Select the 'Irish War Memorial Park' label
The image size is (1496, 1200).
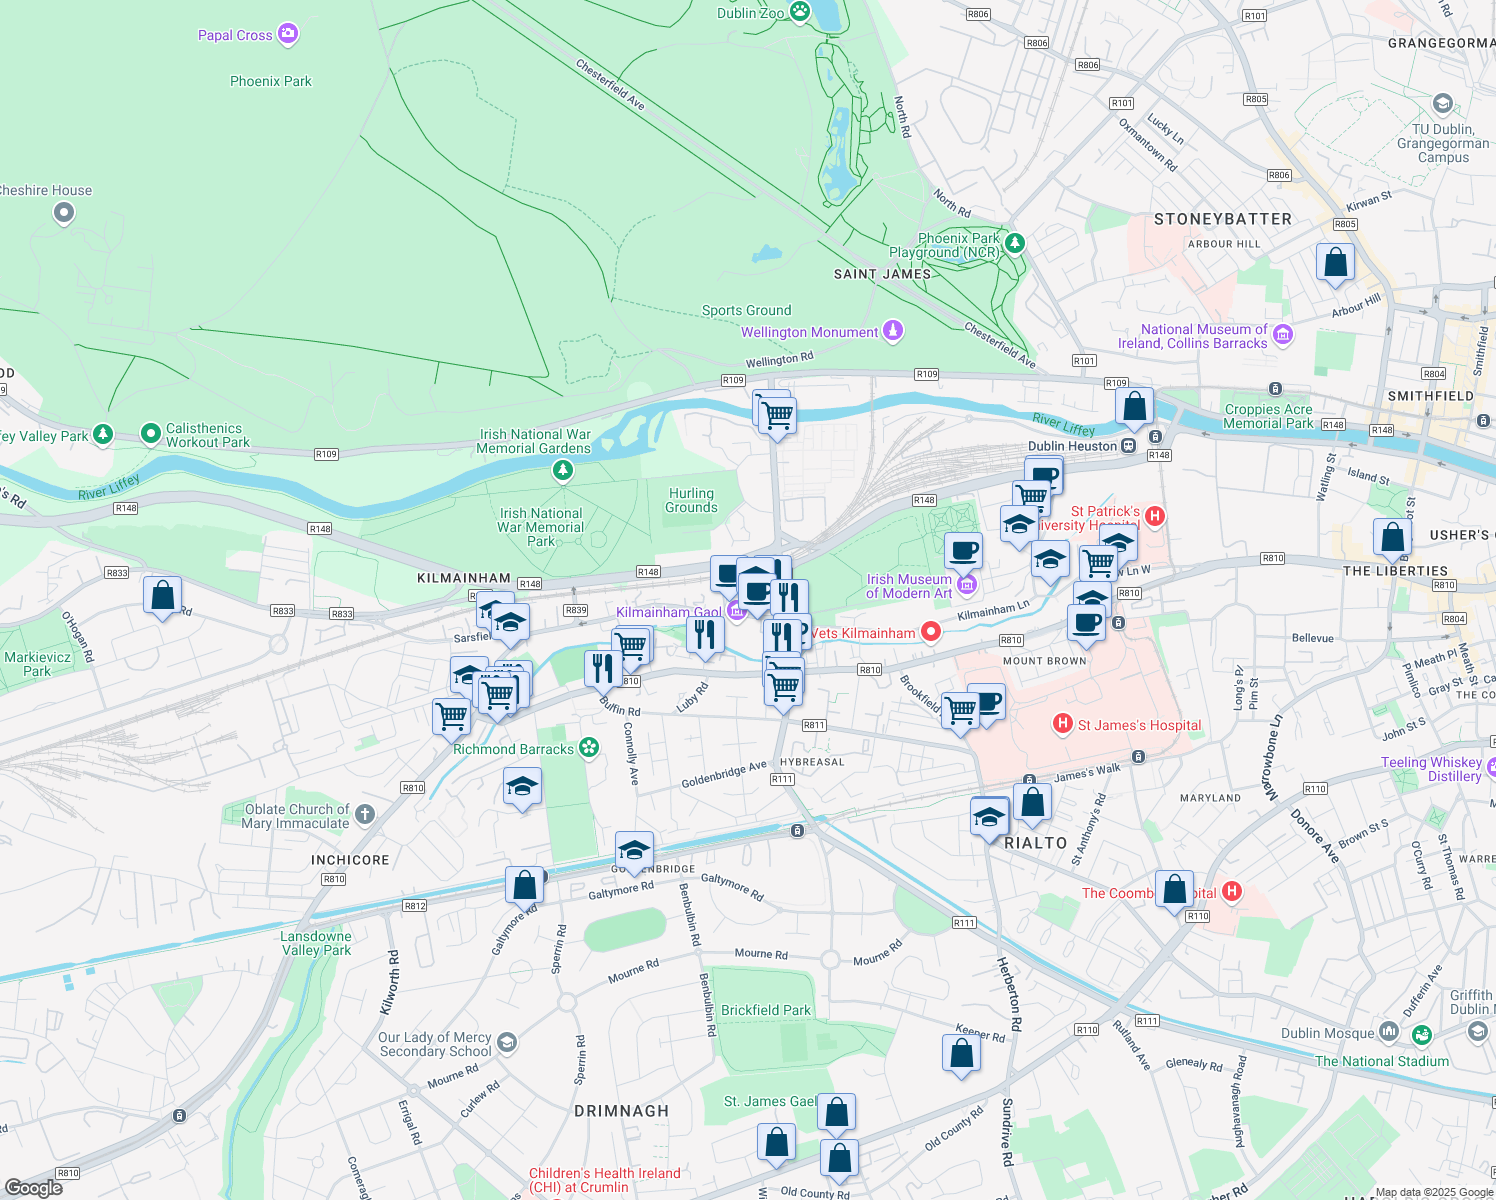[x=541, y=527]
